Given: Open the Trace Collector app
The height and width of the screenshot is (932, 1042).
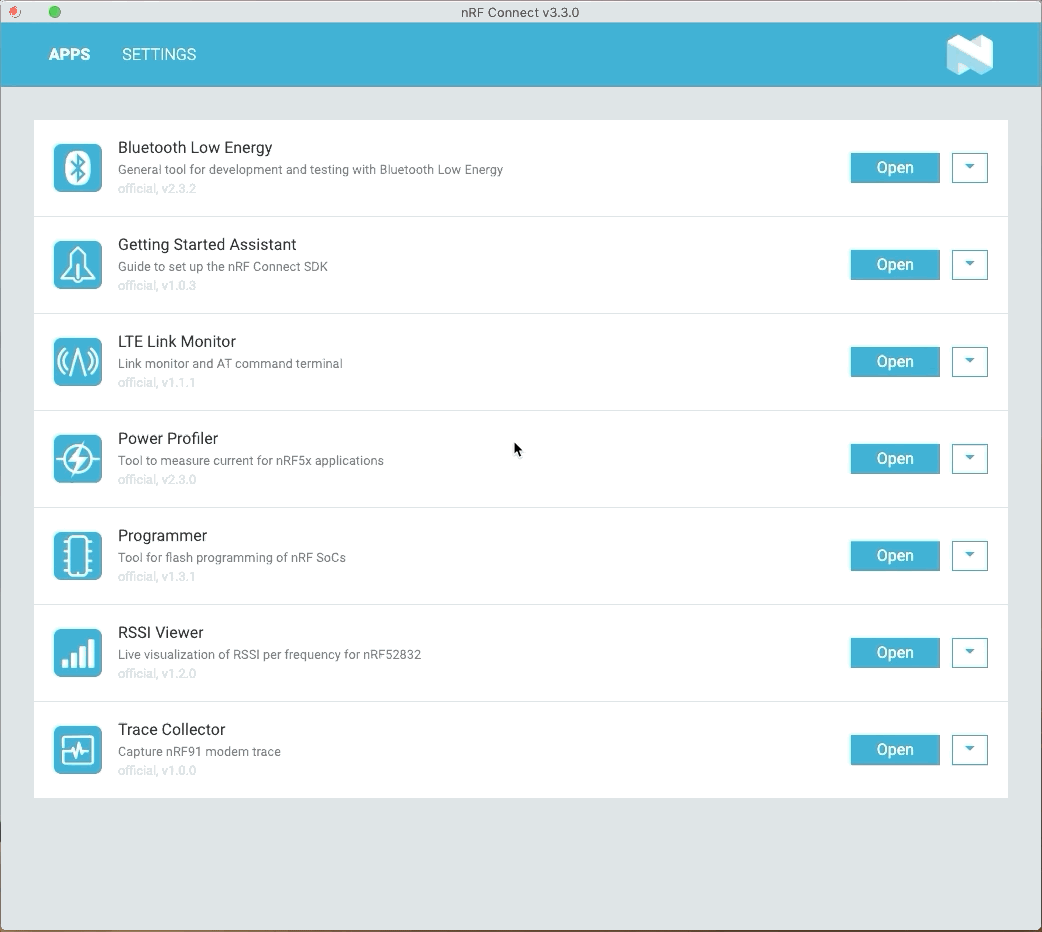Looking at the screenshot, I should (x=894, y=750).
